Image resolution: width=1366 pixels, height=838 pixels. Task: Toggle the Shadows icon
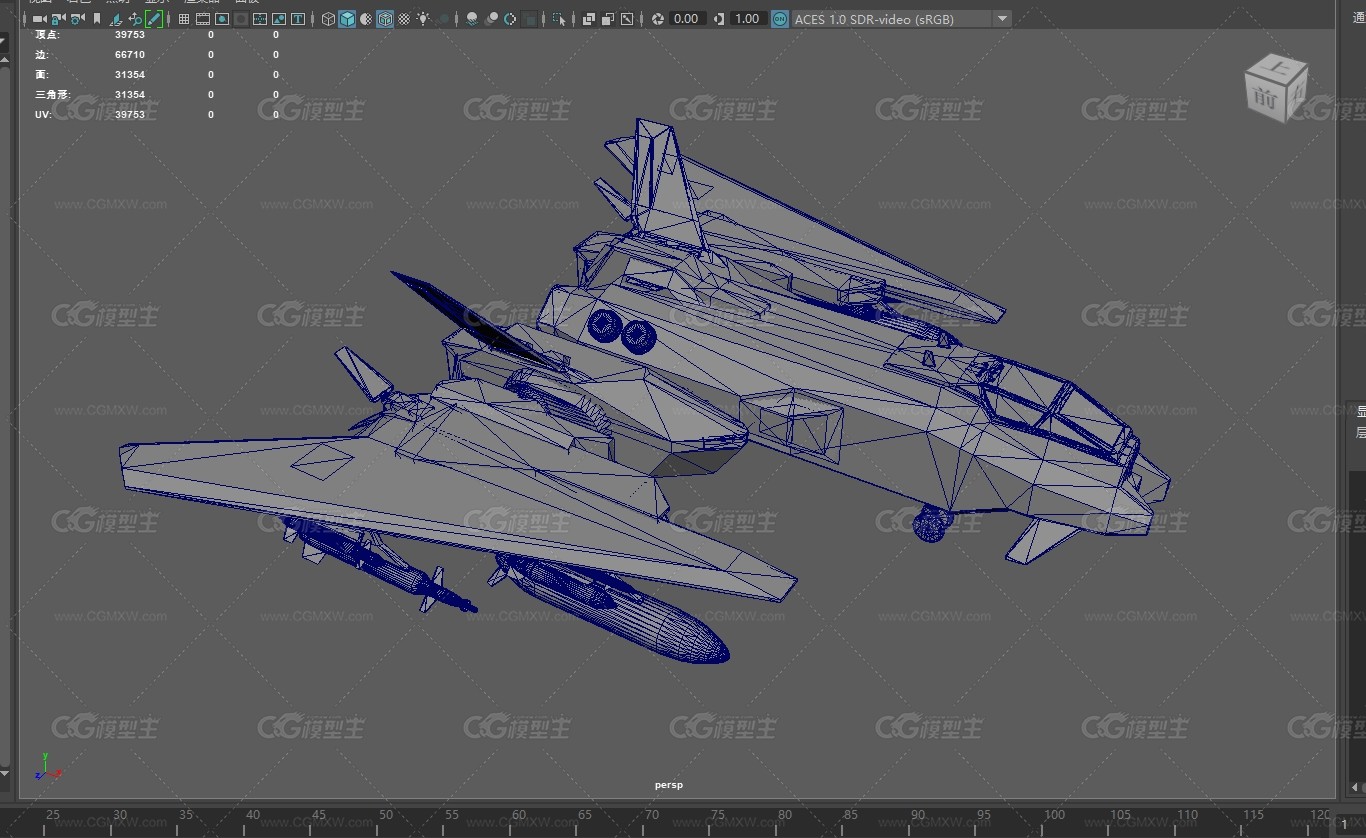443,19
